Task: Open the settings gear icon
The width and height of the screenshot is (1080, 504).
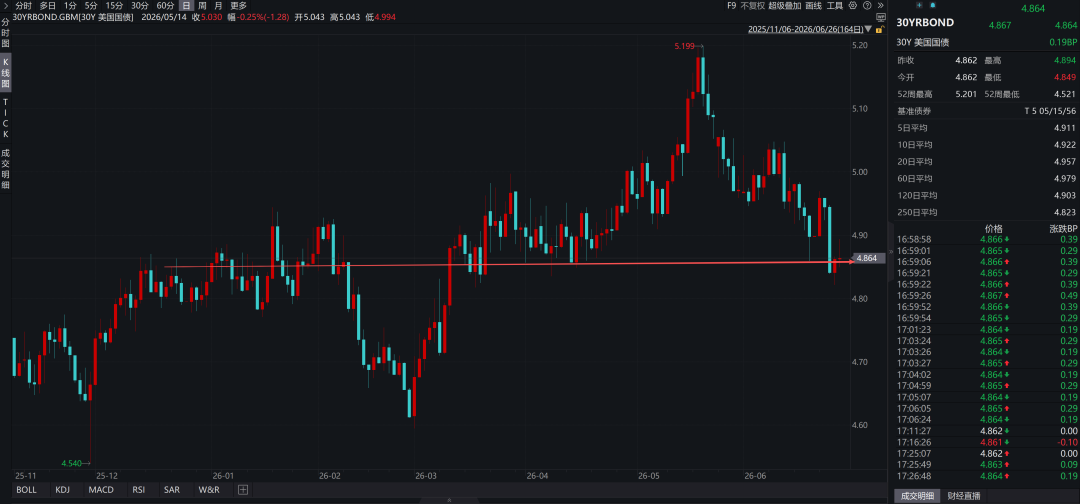Action: (x=853, y=6)
